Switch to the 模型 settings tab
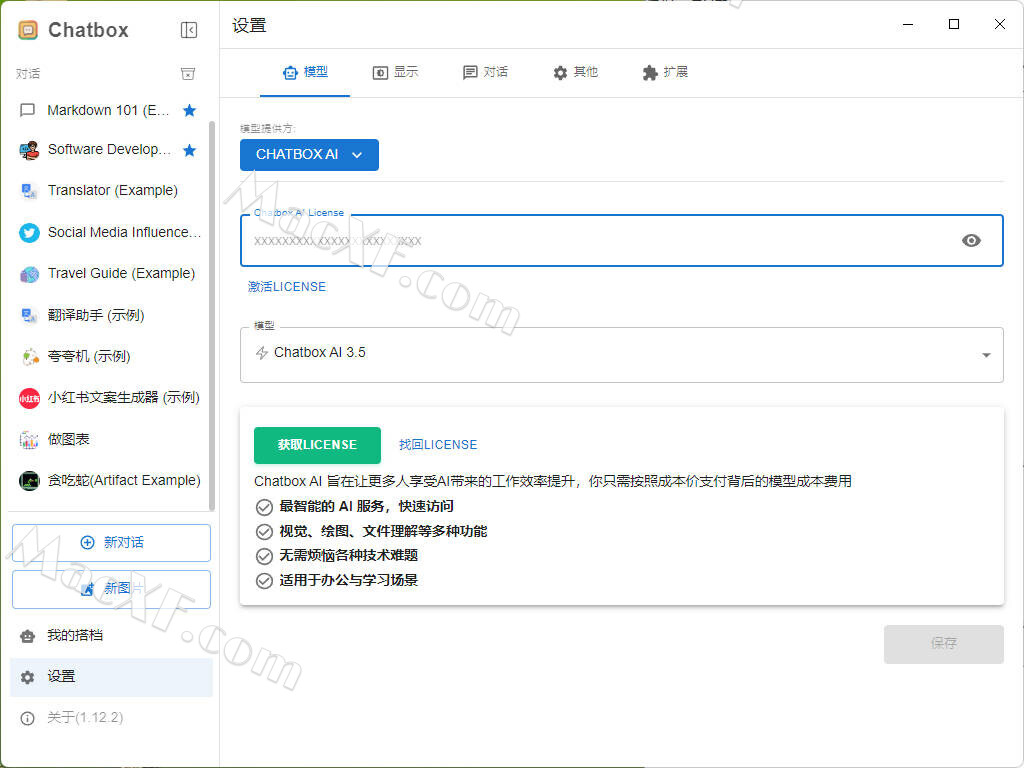Viewport: 1024px width, 768px height. [305, 72]
